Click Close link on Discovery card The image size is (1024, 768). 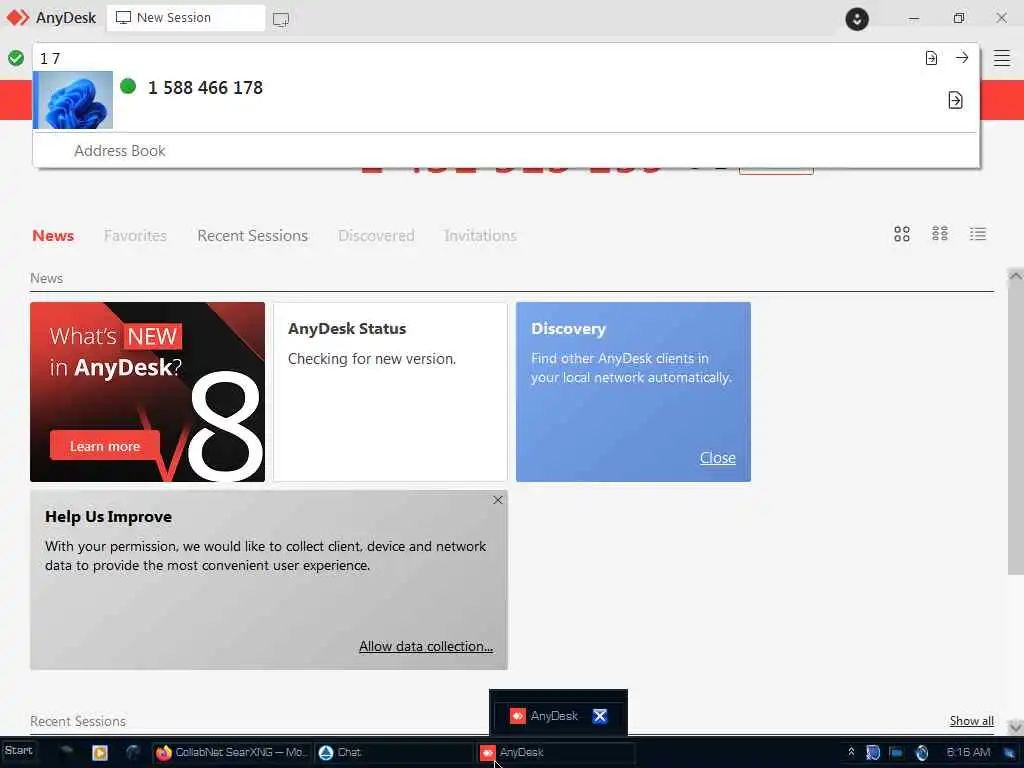(x=718, y=458)
